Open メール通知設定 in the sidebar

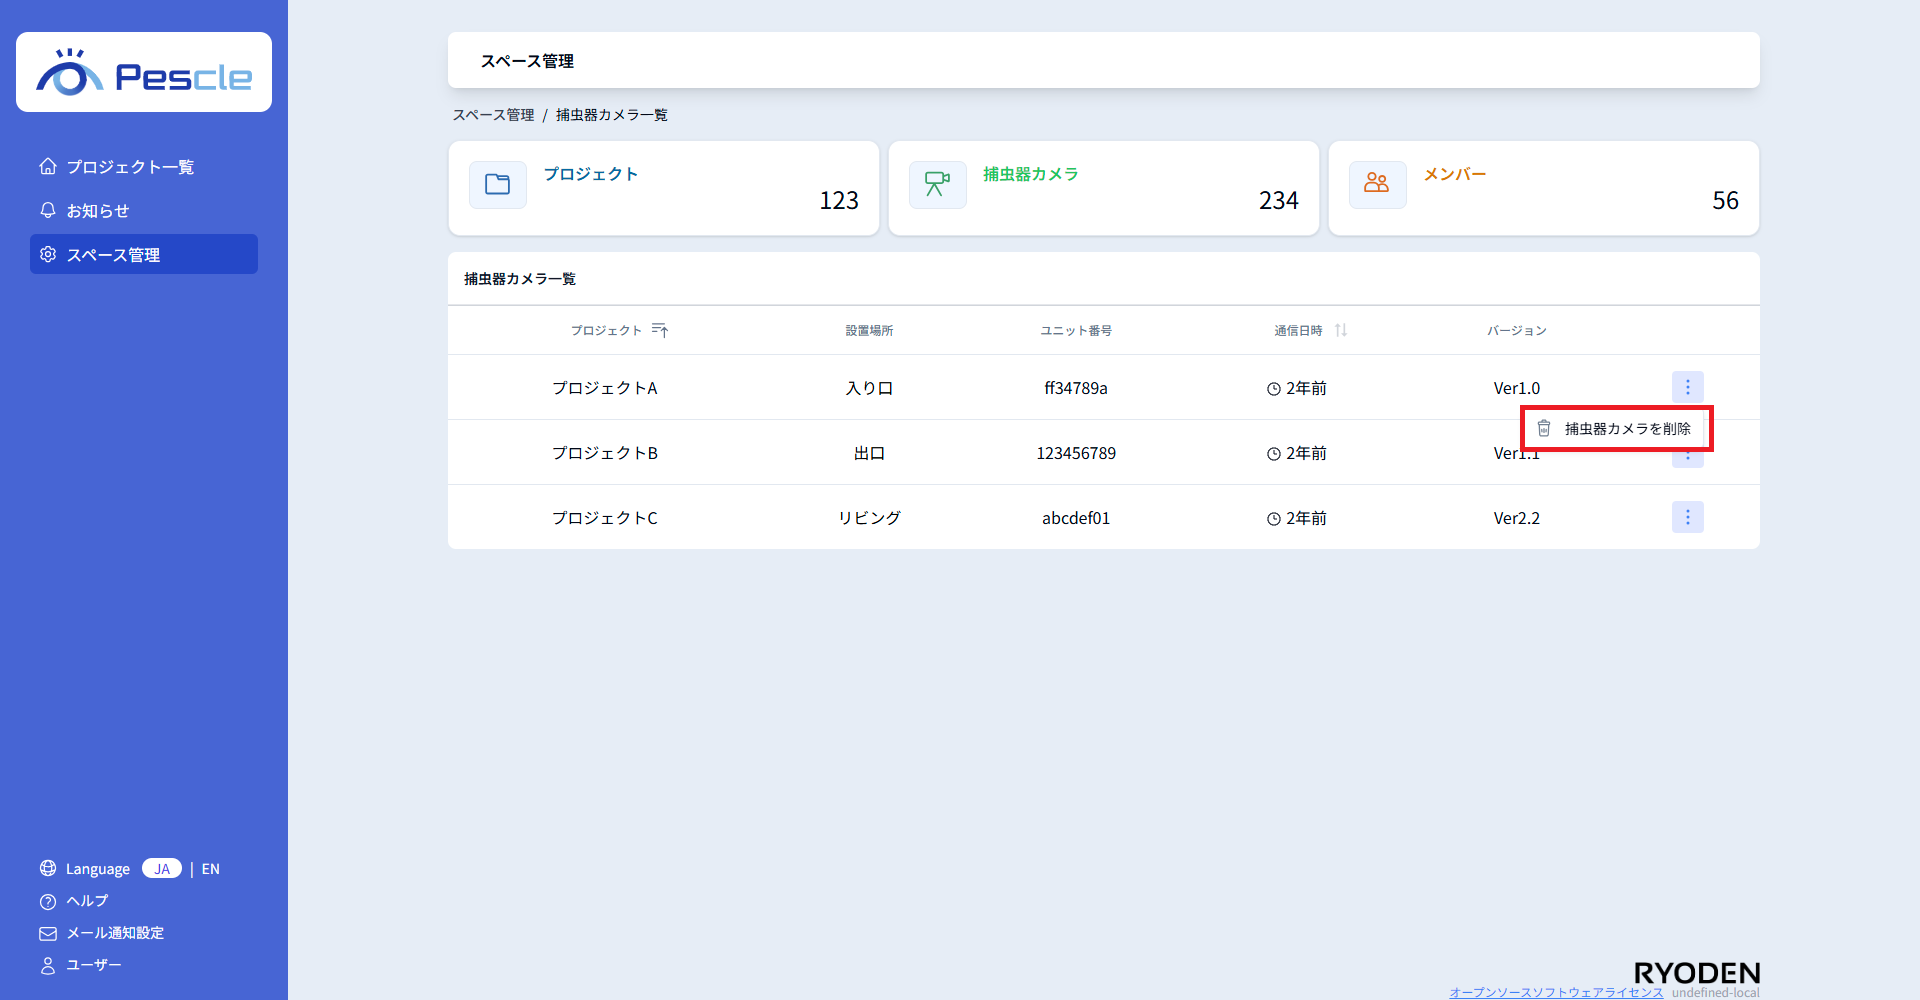coord(114,933)
